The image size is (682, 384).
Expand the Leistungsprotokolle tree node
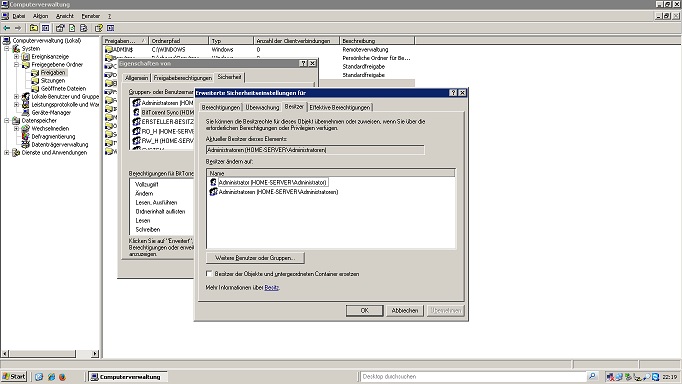(16, 104)
